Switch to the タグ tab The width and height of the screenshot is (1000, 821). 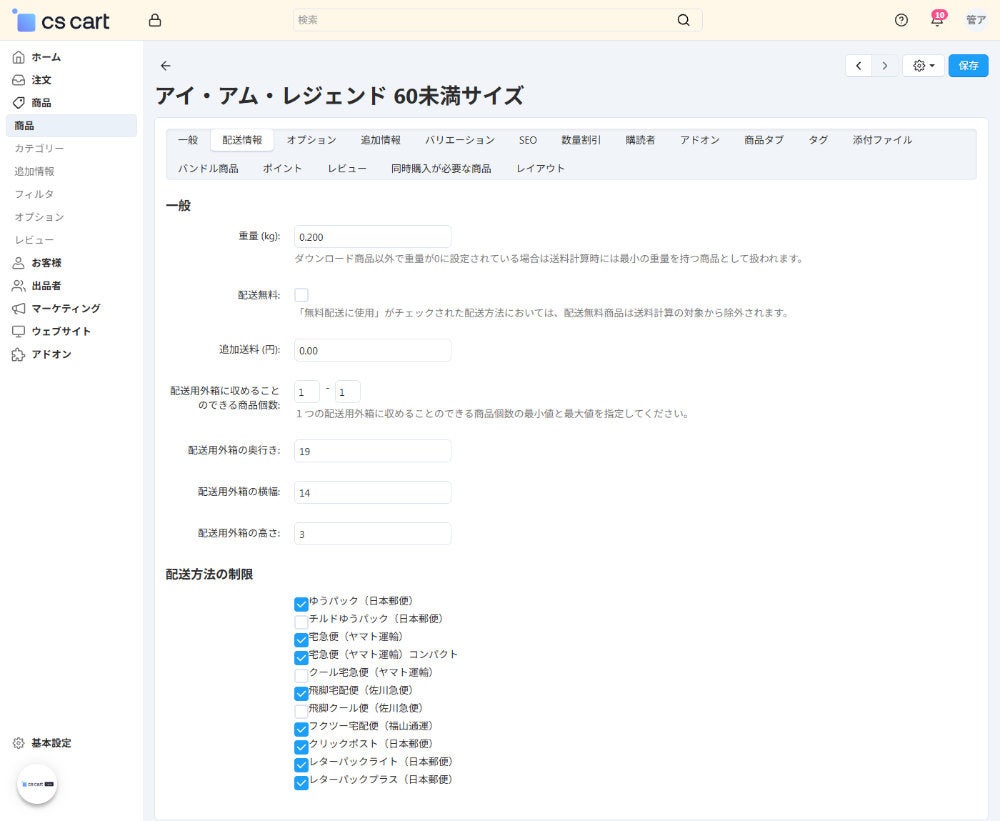[x=818, y=140]
